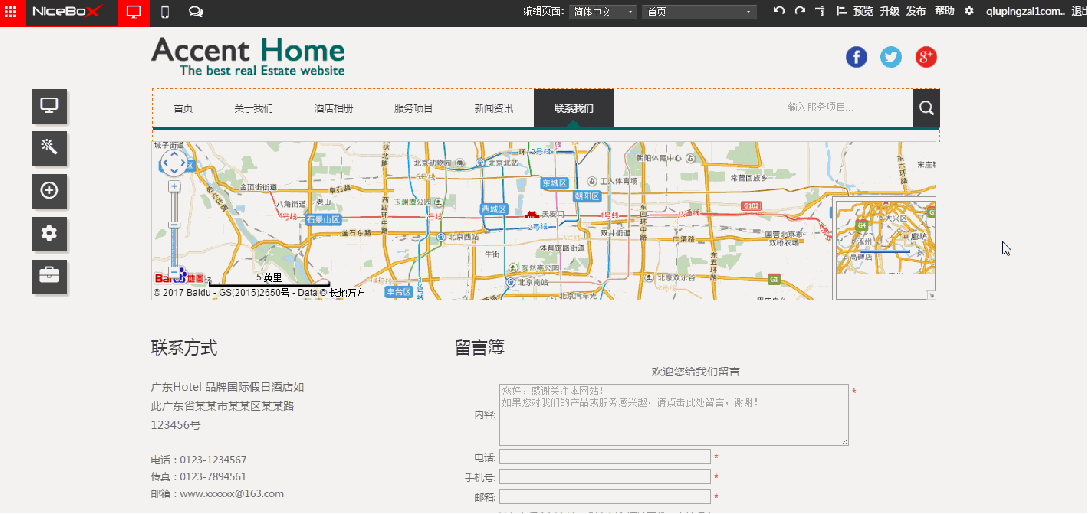Expand the language dropdown 简体中文
Viewport: 1088px width, 514px height.
click(602, 12)
